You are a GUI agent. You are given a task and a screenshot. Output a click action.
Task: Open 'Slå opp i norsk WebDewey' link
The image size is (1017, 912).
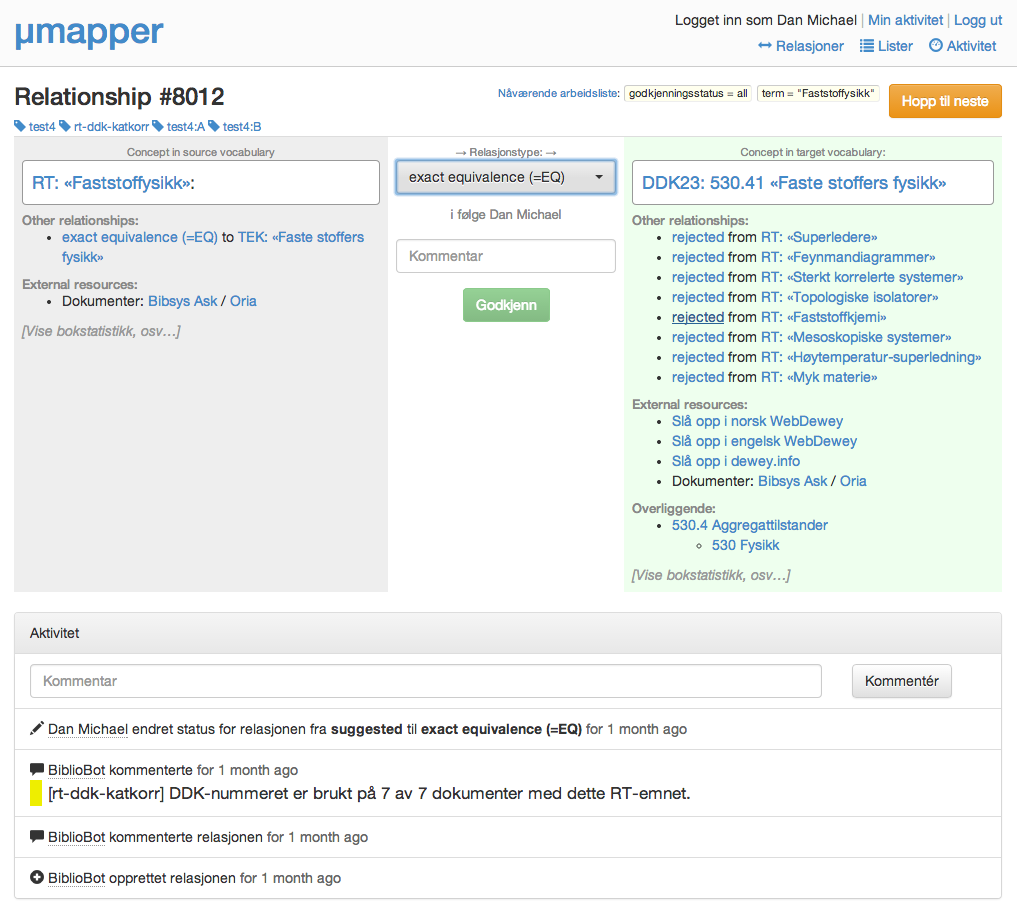[x=757, y=421]
